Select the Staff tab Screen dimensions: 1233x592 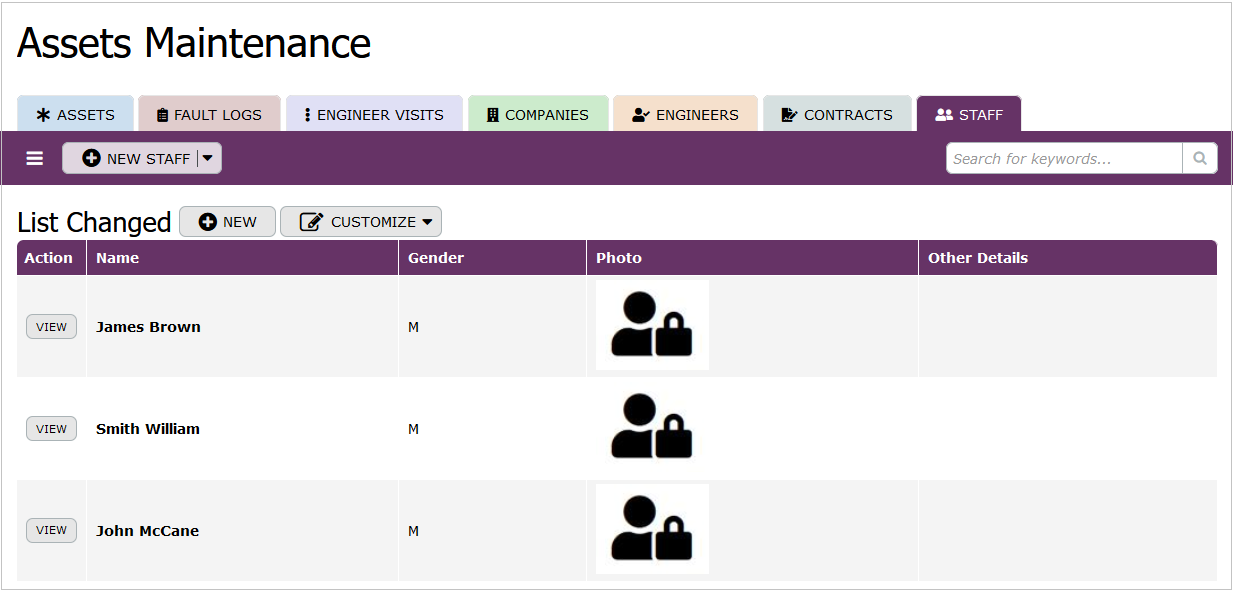click(x=968, y=115)
